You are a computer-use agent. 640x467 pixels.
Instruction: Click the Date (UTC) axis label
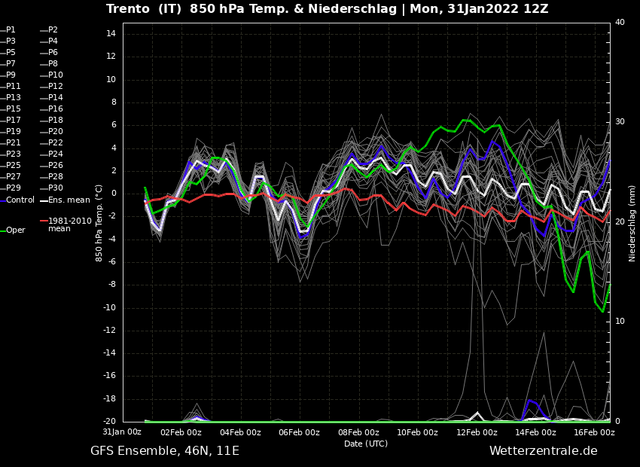pos(366,444)
